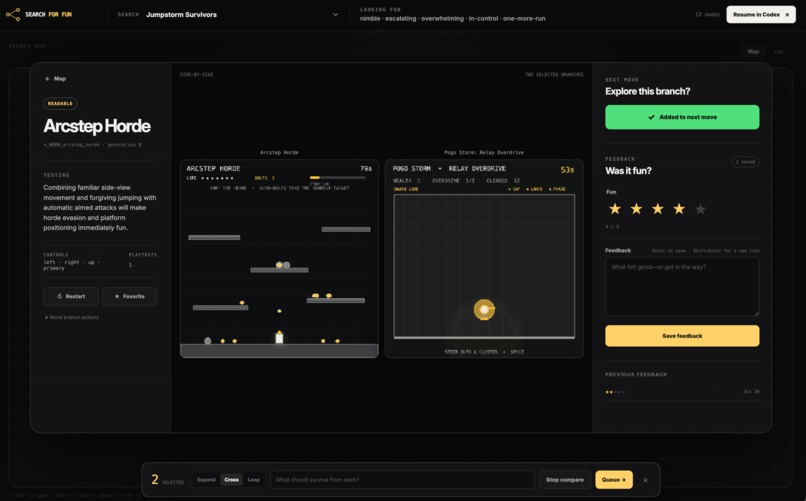Select the Cross mode option
This screenshot has width=806, height=501.
pyautogui.click(x=231, y=480)
